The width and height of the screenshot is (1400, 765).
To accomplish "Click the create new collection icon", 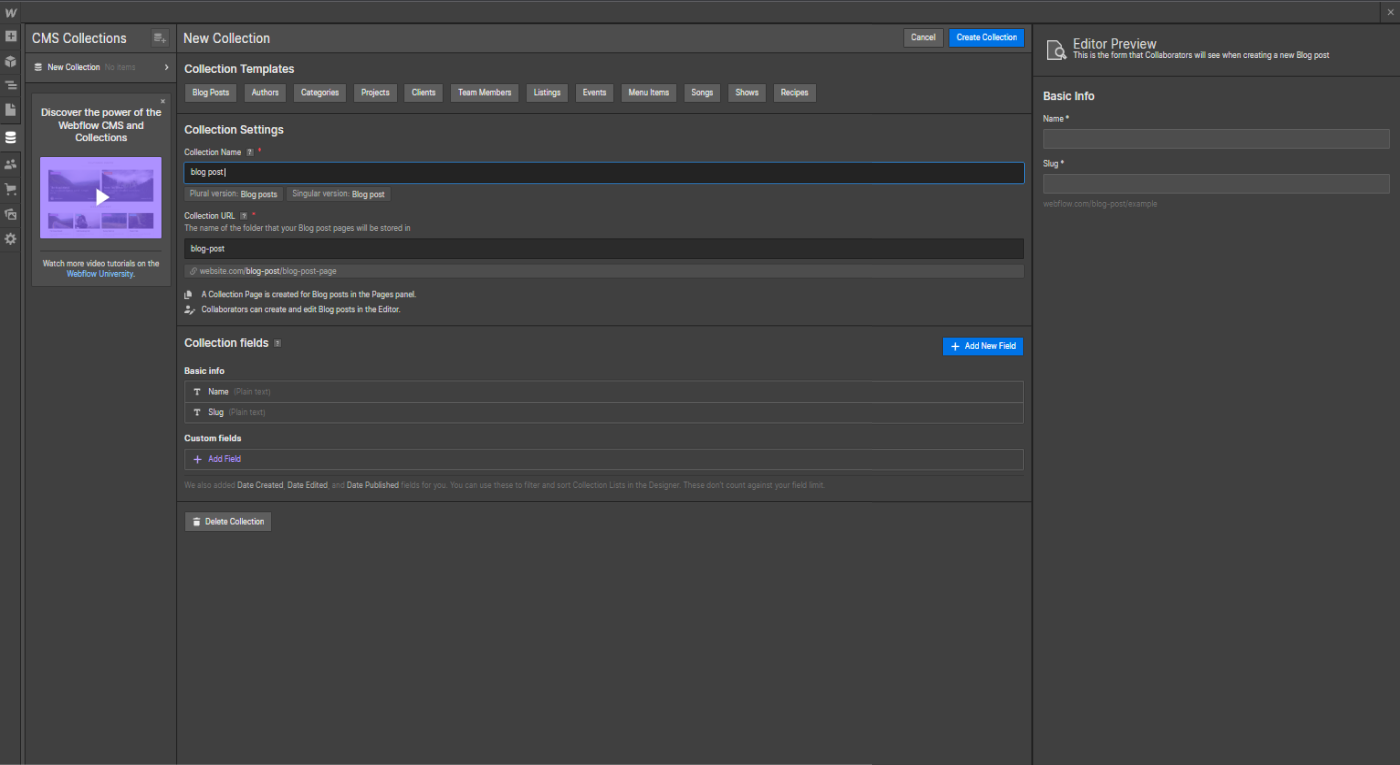I will (x=159, y=37).
